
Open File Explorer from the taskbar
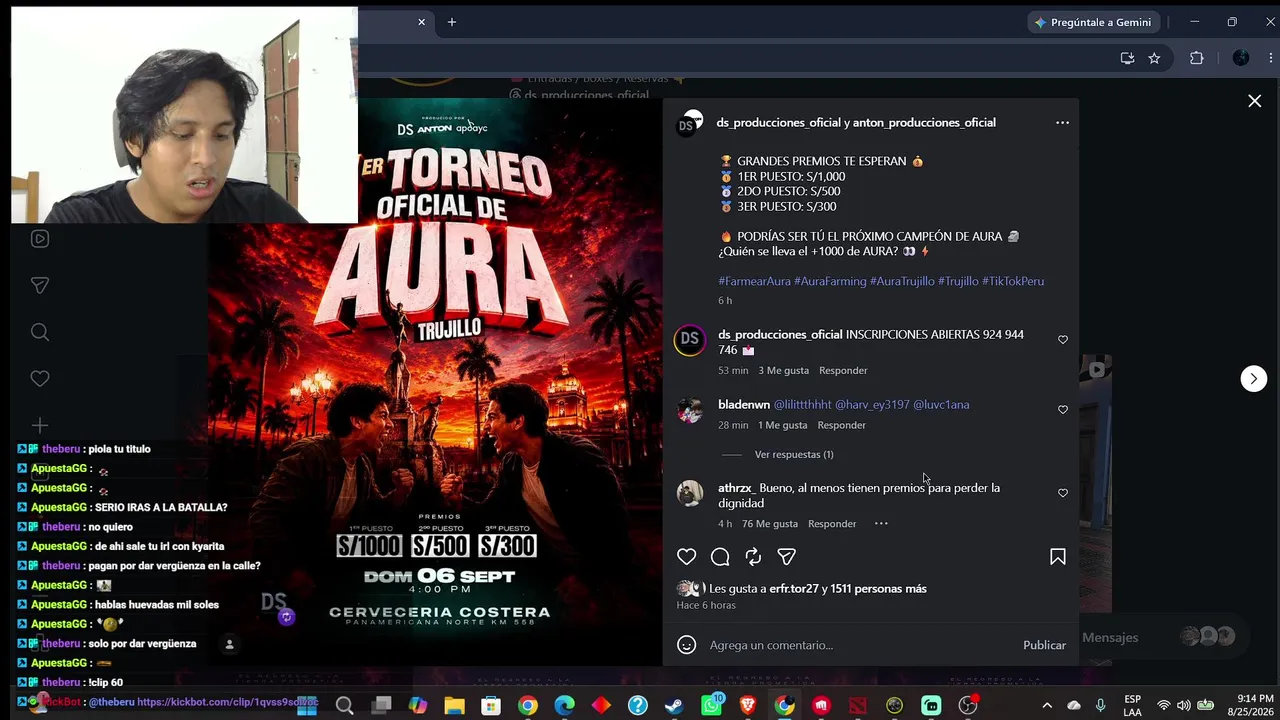point(454,706)
